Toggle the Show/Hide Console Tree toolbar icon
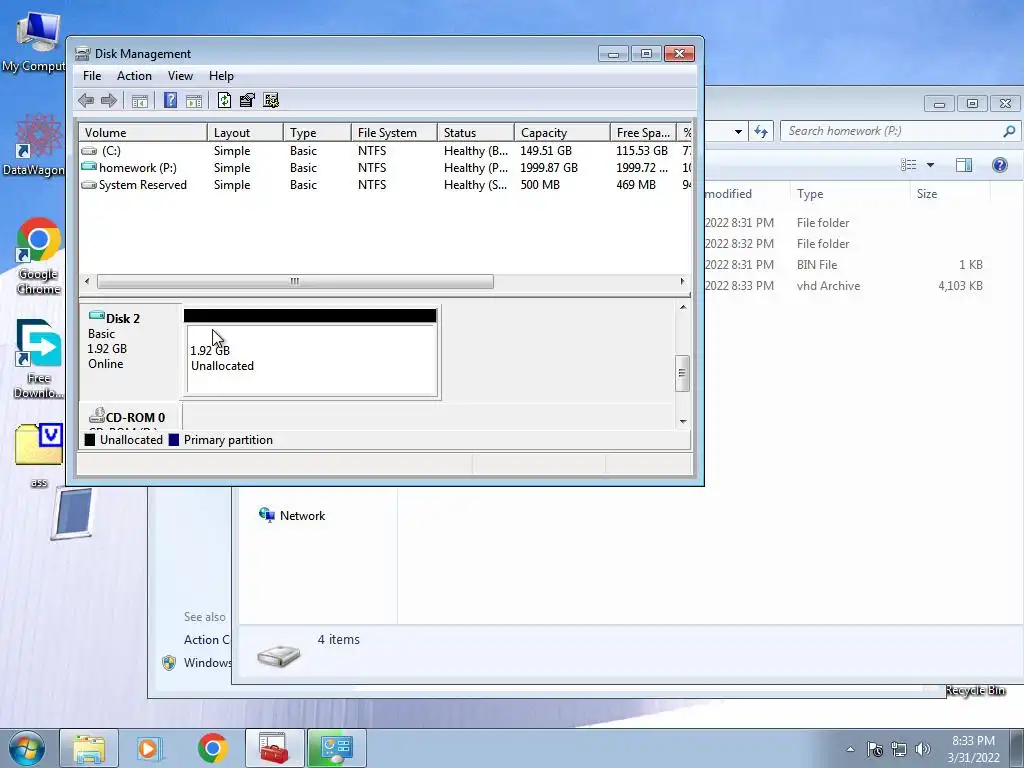1024x768 pixels. click(x=140, y=101)
